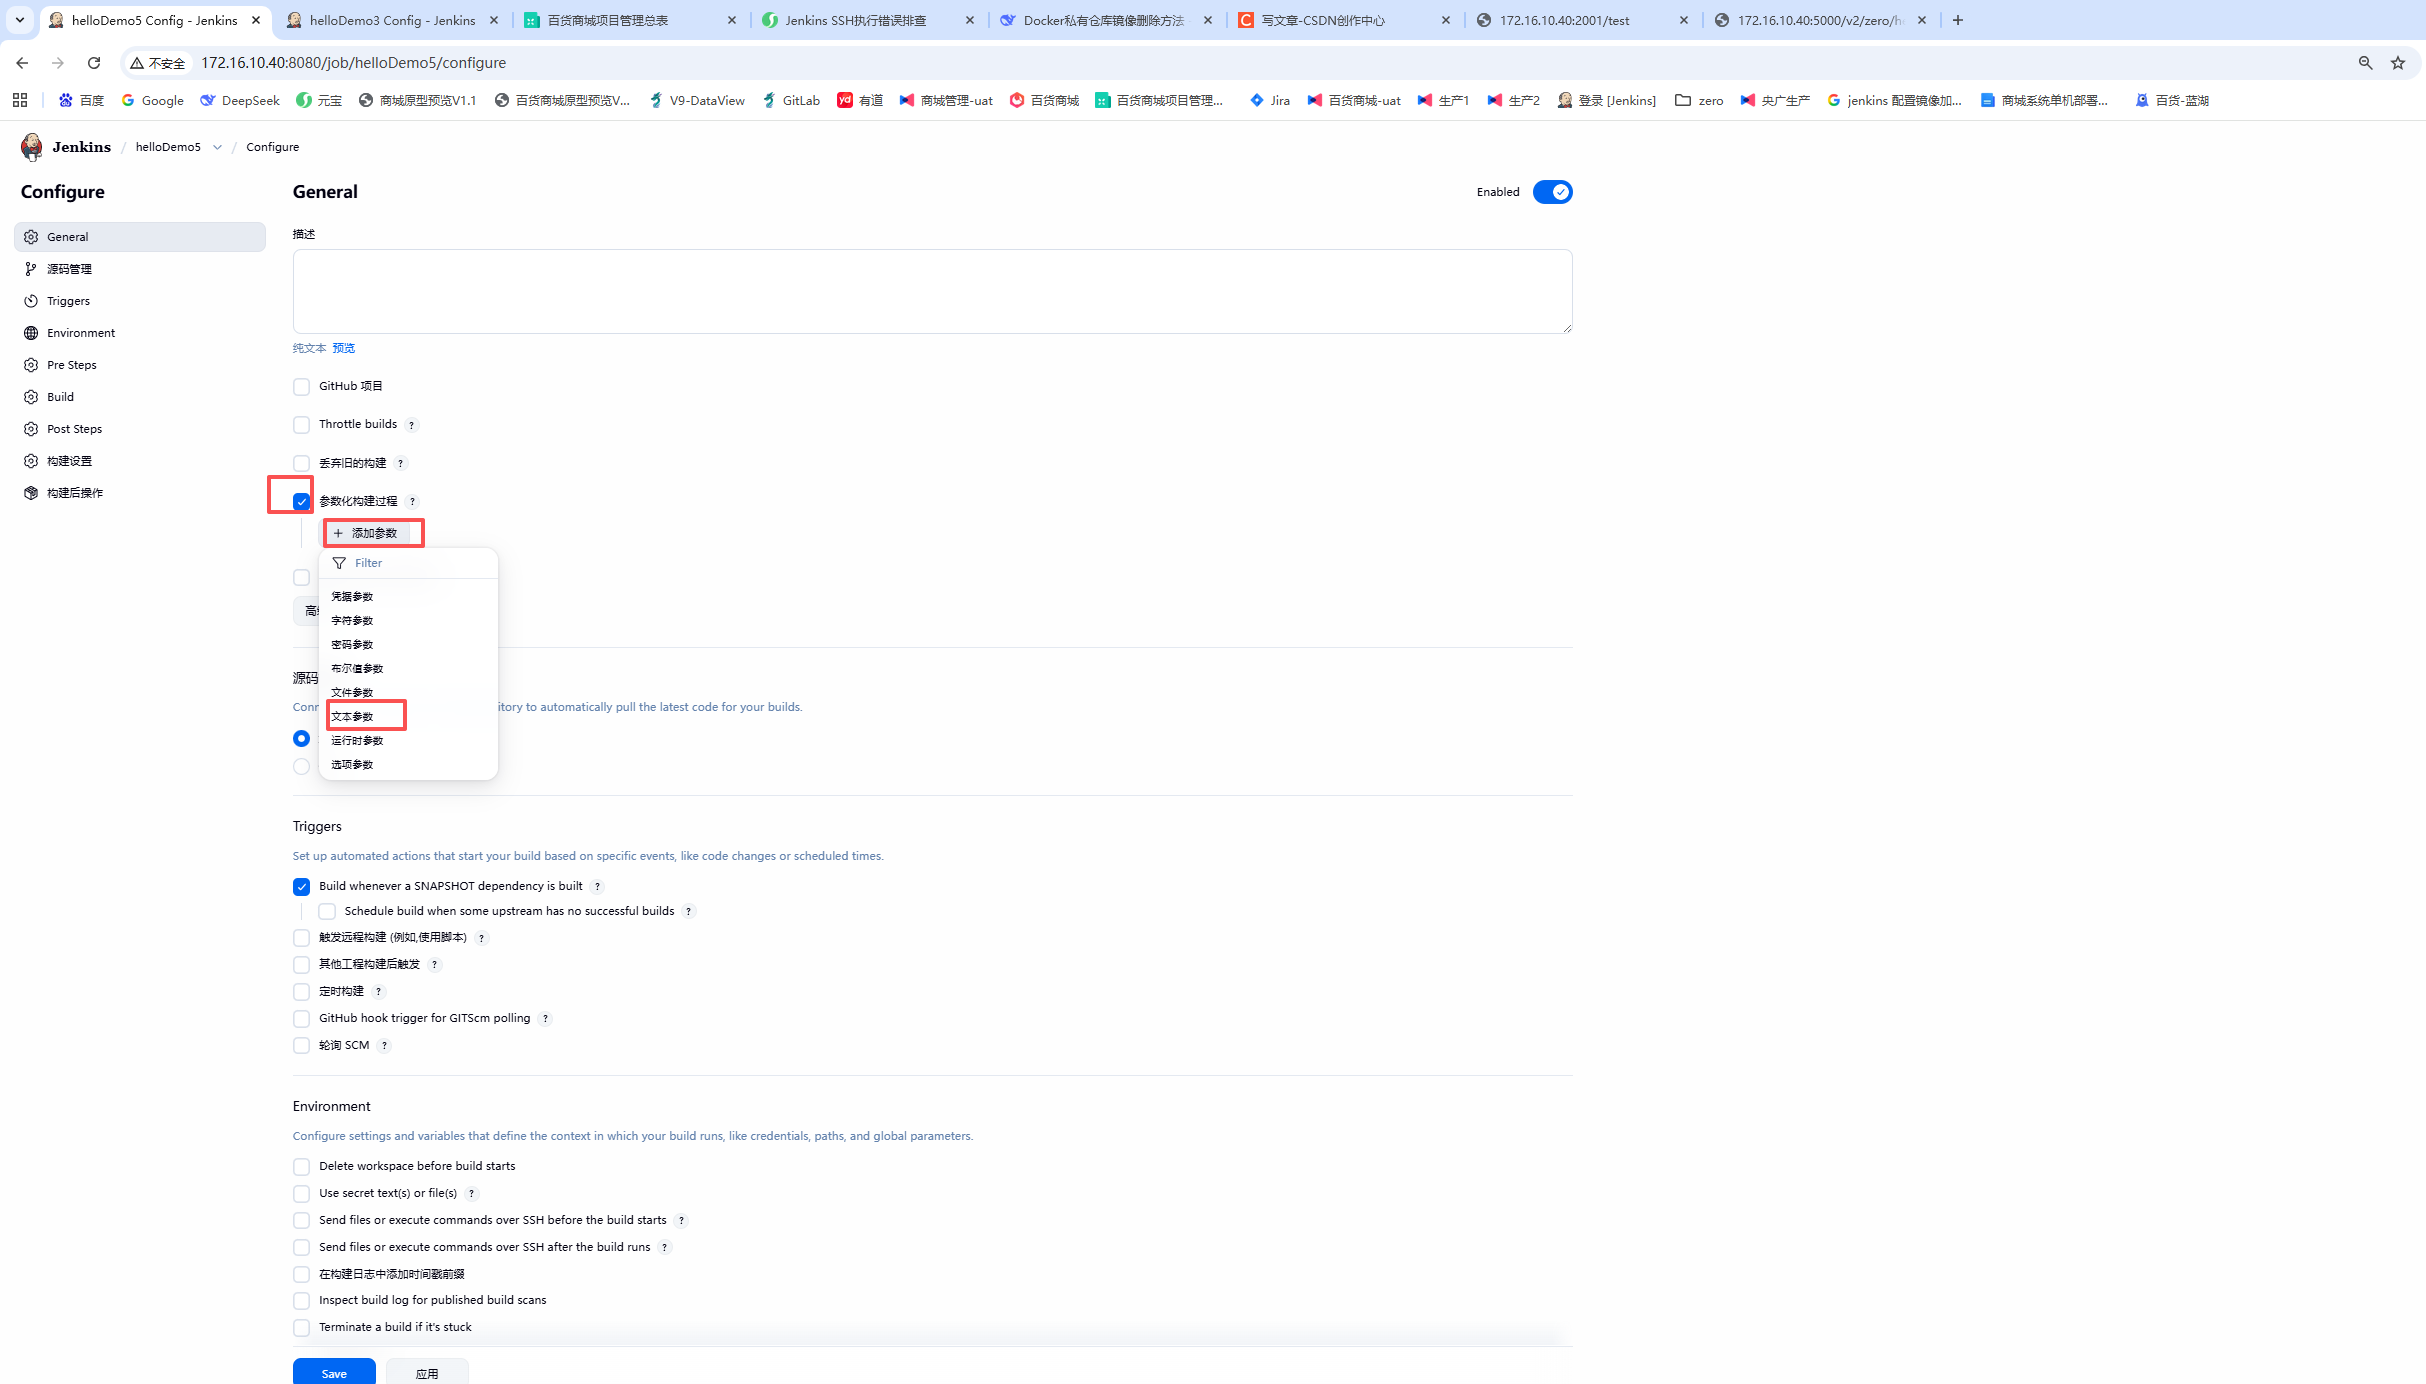This screenshot has height=1384, width=2426.
Task: Open the 有道 bookmark
Action: click(x=860, y=100)
